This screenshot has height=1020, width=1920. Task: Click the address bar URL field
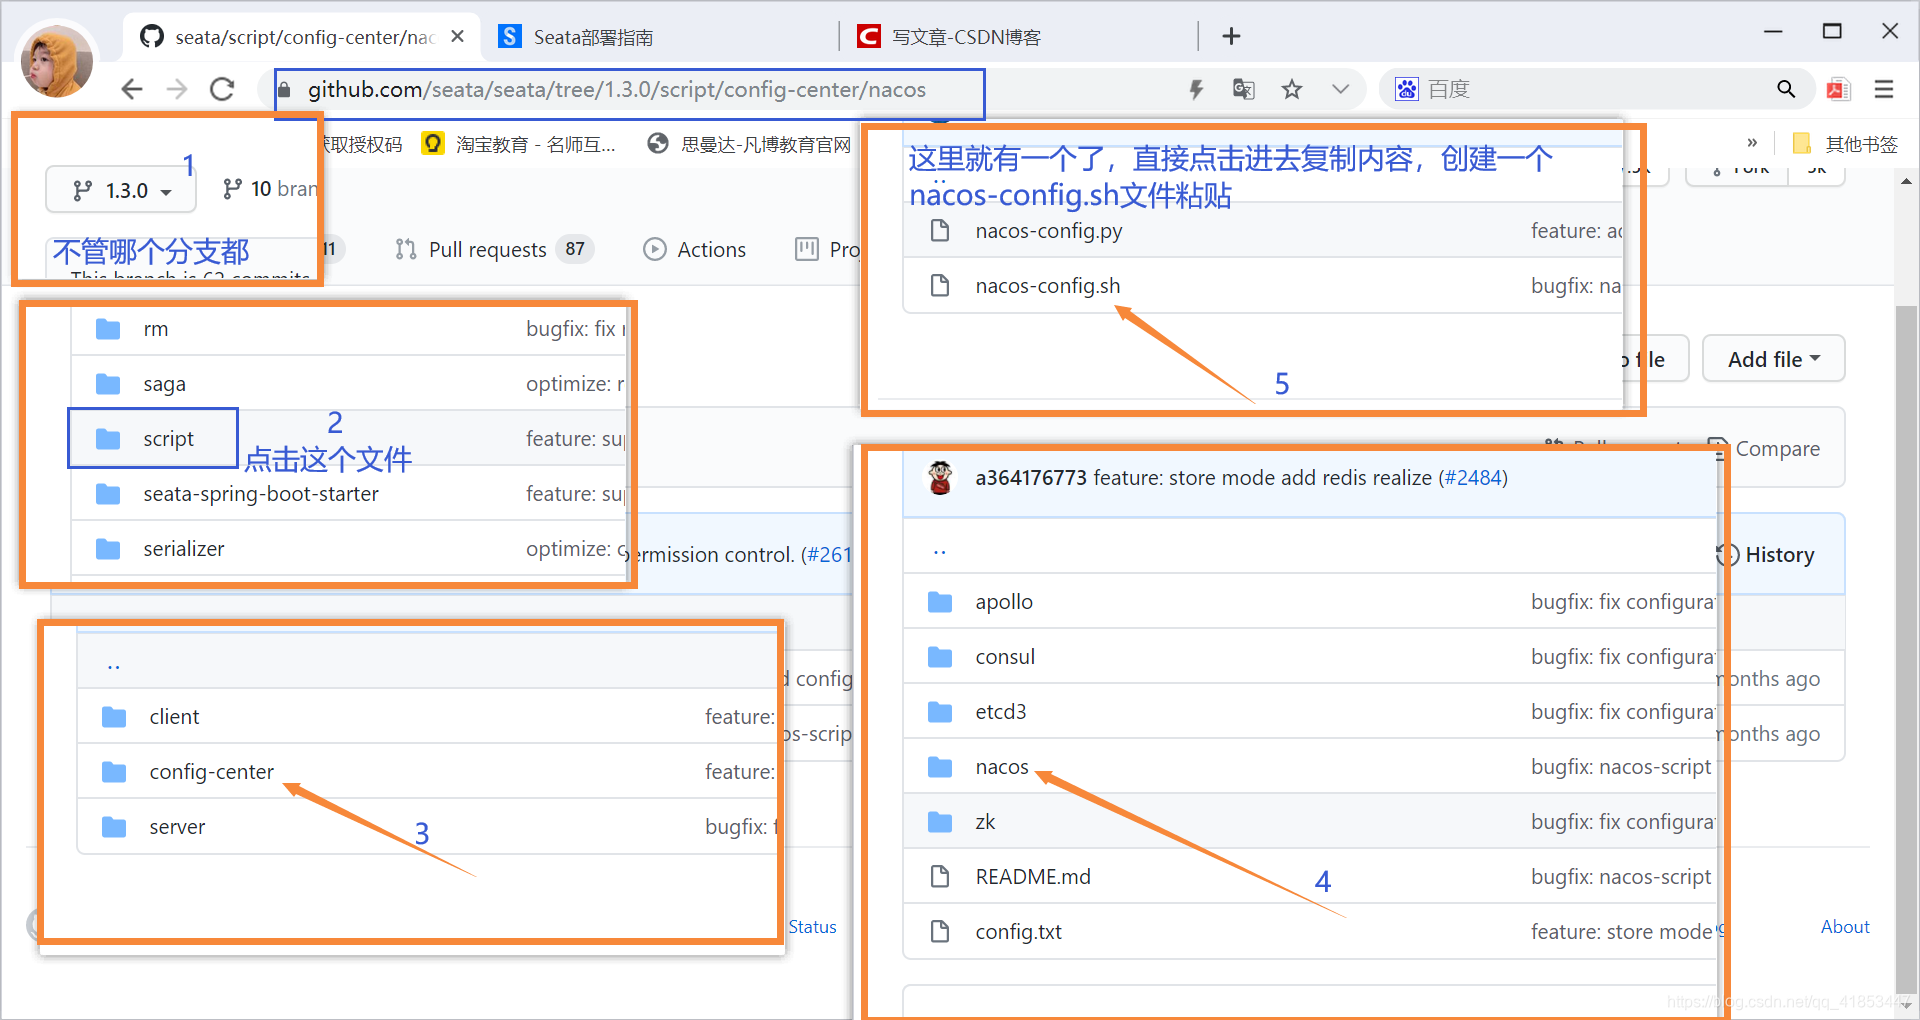[630, 90]
